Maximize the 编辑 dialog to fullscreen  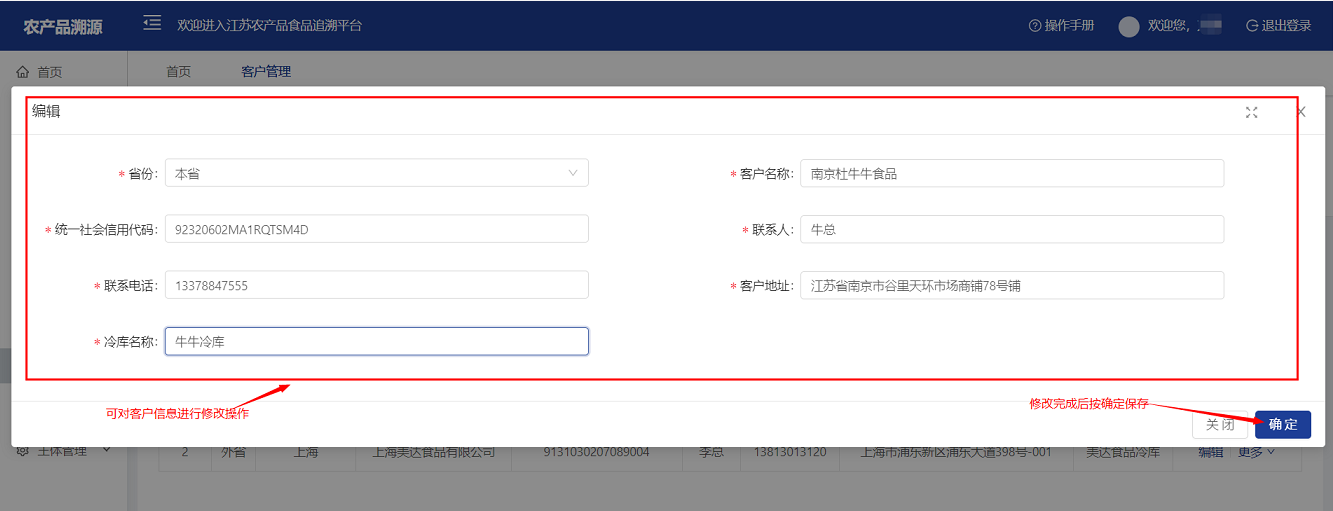tap(1251, 112)
